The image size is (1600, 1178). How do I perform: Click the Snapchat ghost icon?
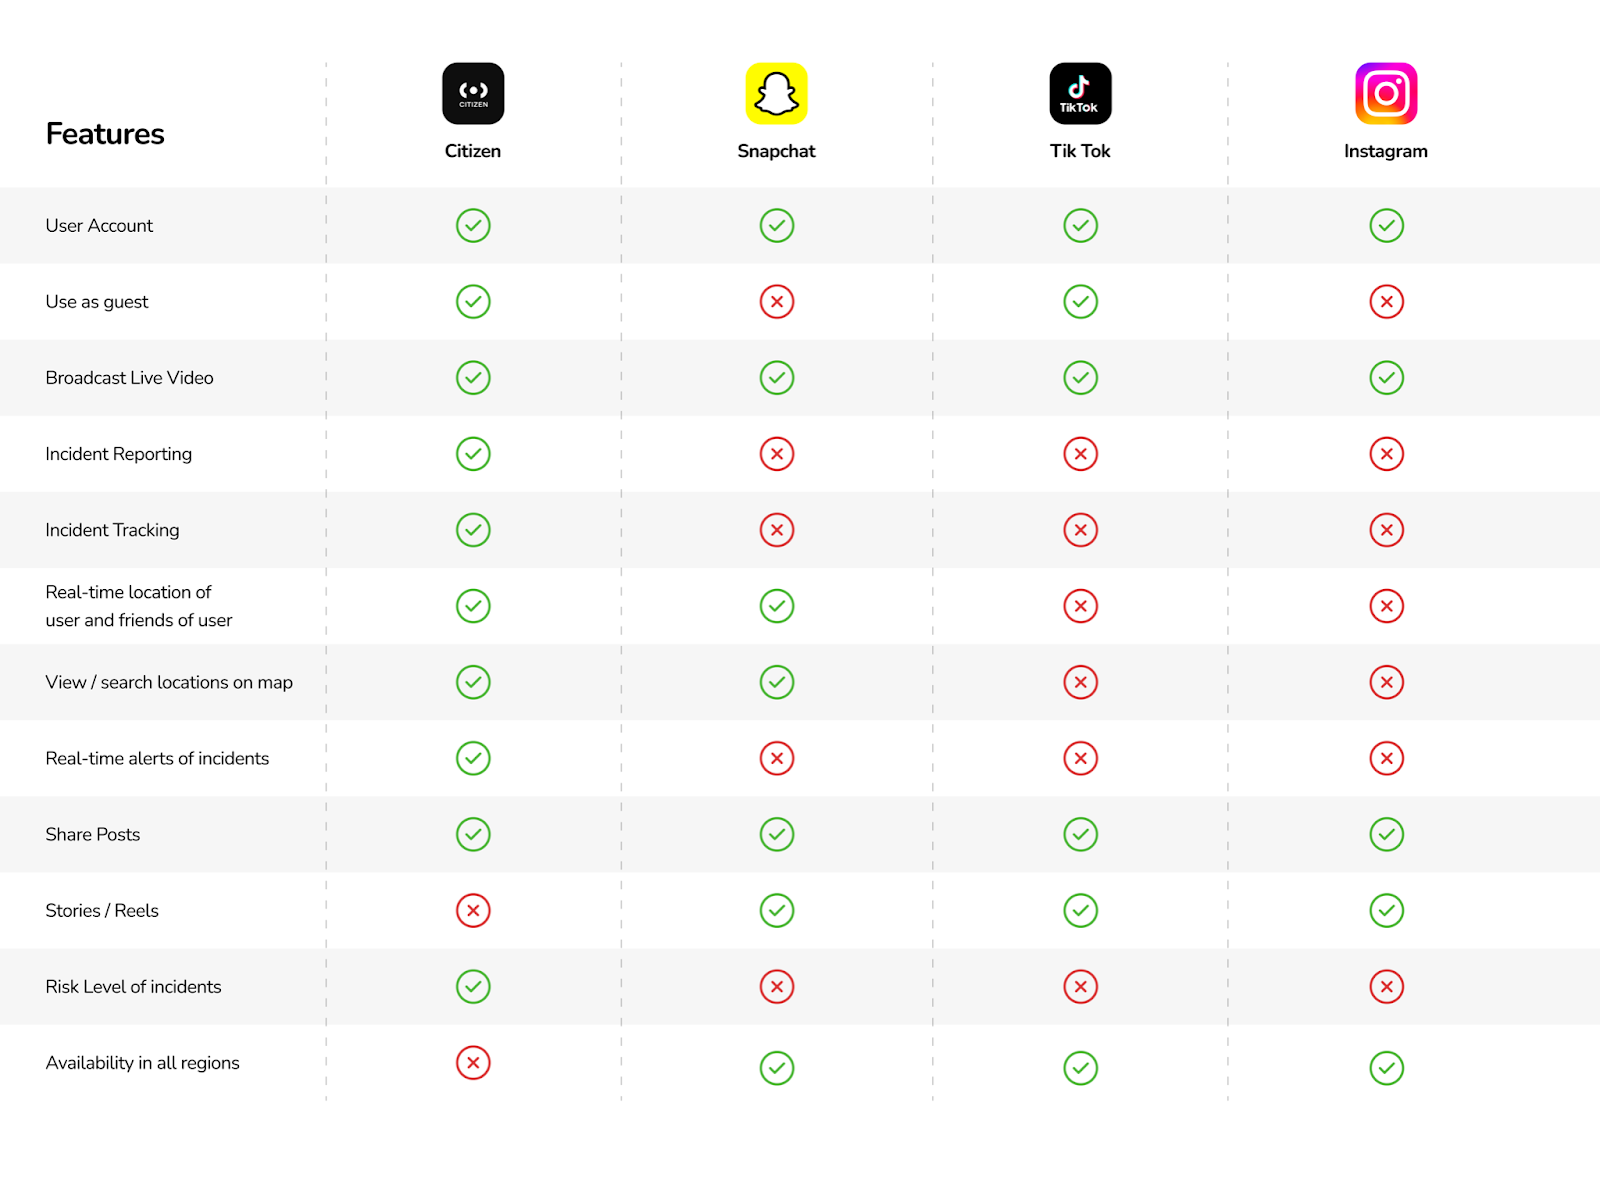(776, 94)
